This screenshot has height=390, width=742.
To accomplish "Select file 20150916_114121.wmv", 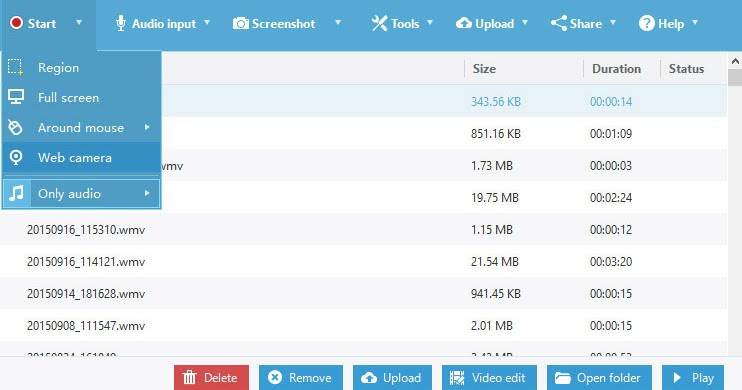I will [86, 262].
